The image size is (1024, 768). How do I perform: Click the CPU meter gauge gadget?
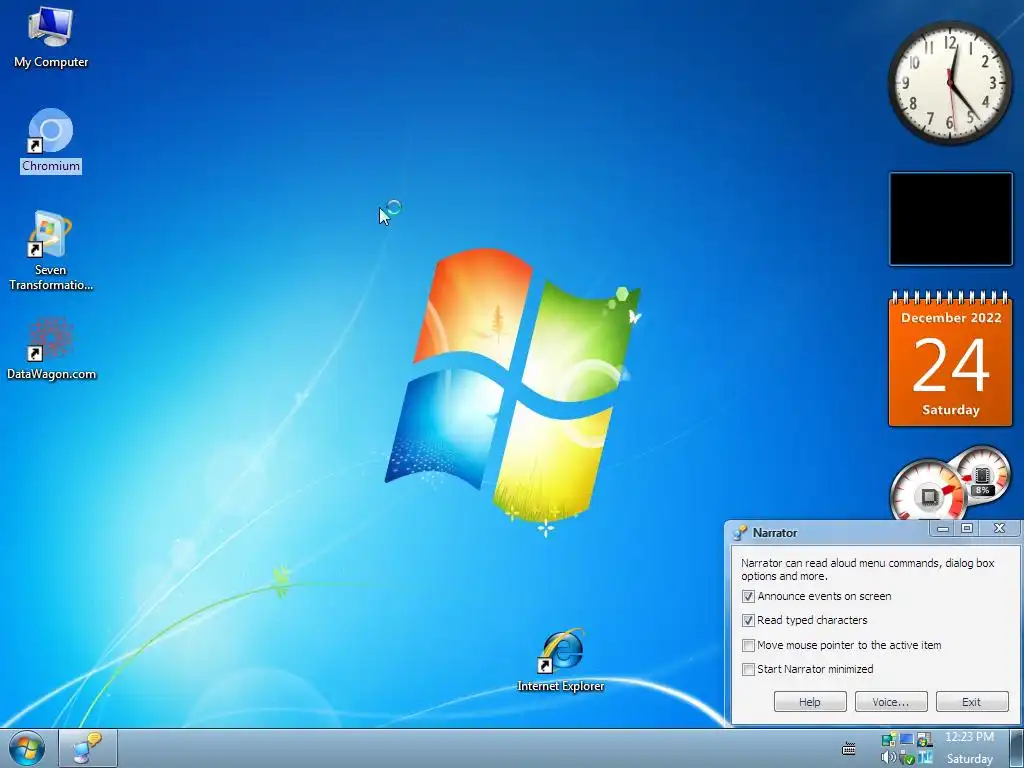928,491
